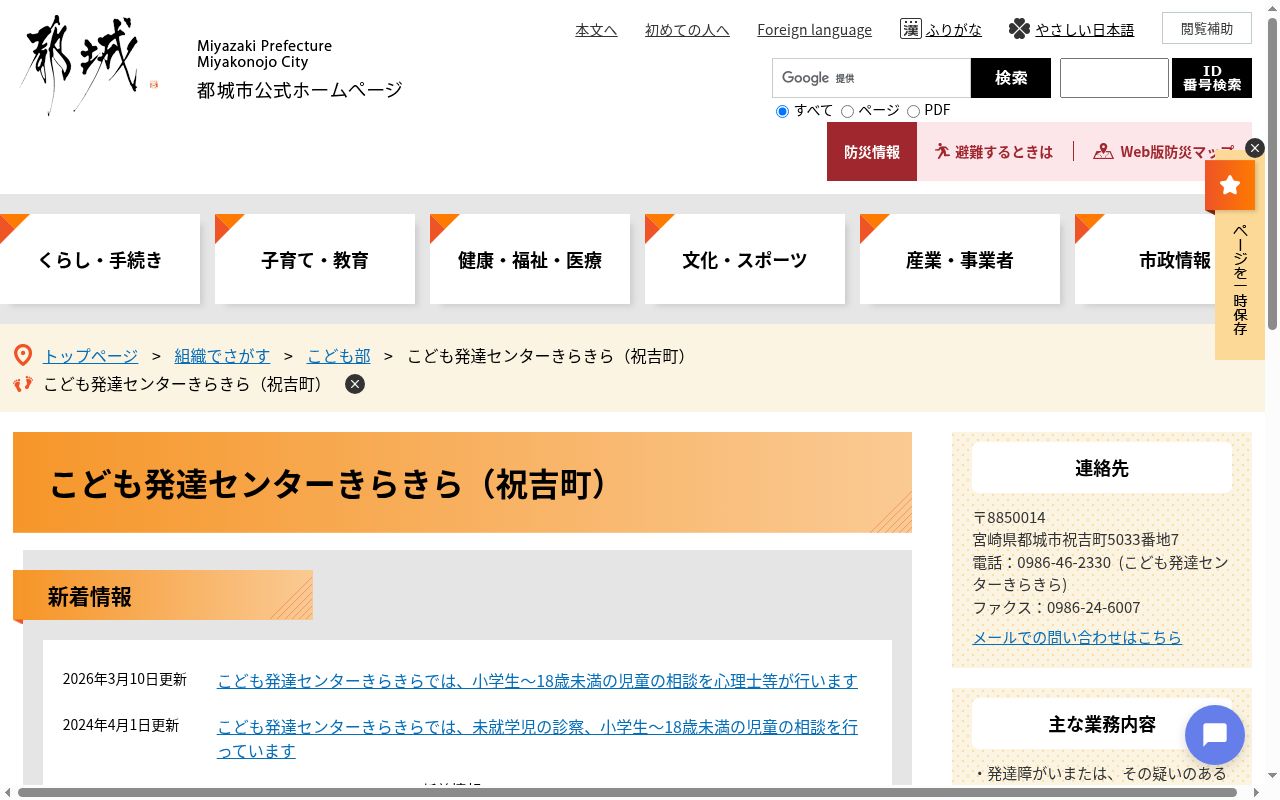
Task: Open the chat bubble widget
Action: [1214, 735]
